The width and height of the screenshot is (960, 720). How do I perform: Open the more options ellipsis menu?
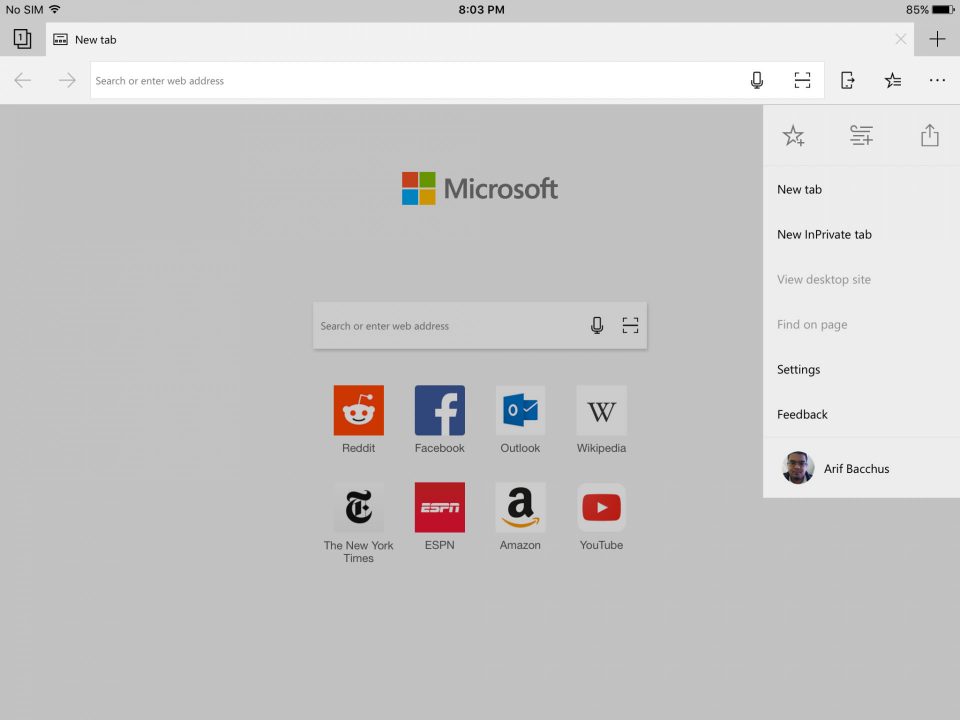[x=937, y=80]
